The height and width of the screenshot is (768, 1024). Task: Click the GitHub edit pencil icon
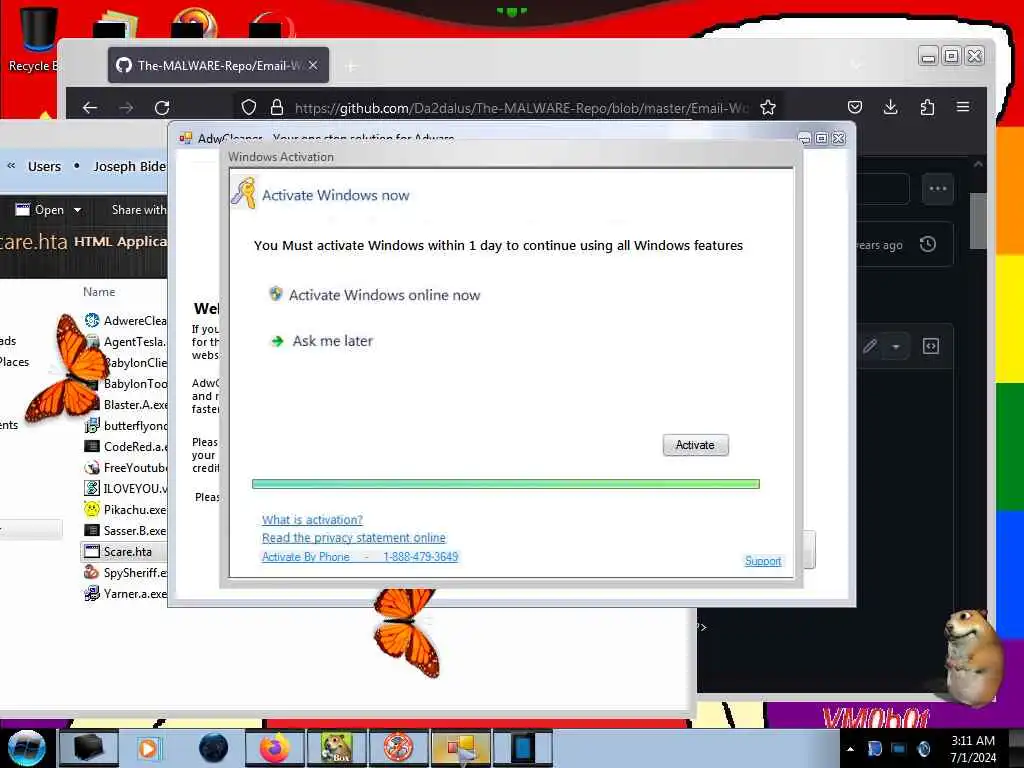tap(869, 346)
